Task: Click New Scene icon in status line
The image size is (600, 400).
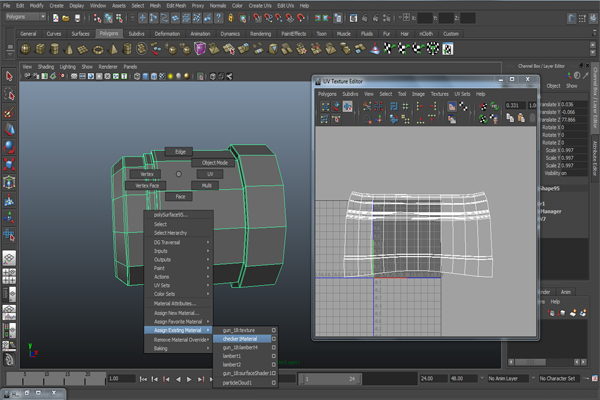Action: point(56,18)
